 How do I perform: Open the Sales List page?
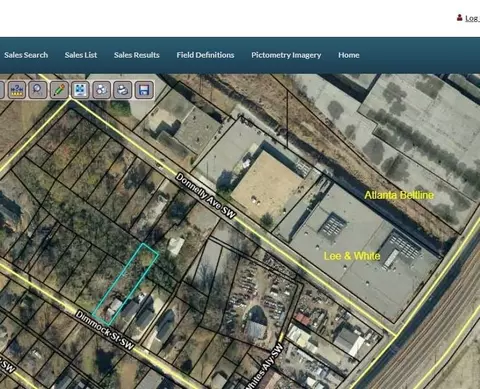tap(81, 55)
